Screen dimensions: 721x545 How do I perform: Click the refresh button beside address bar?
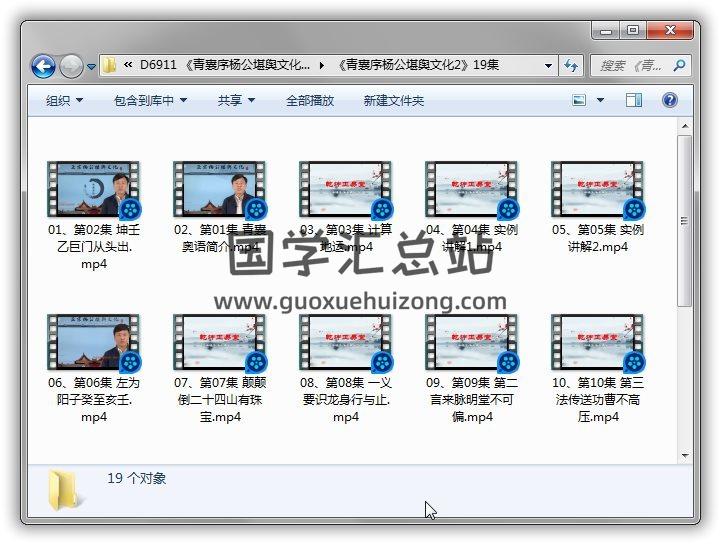tap(571, 66)
